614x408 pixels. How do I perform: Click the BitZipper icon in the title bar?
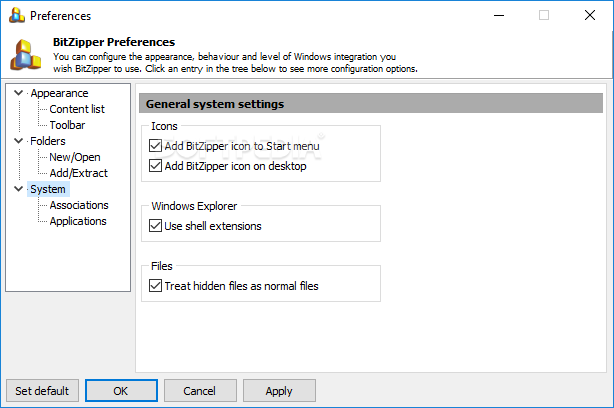(17, 15)
